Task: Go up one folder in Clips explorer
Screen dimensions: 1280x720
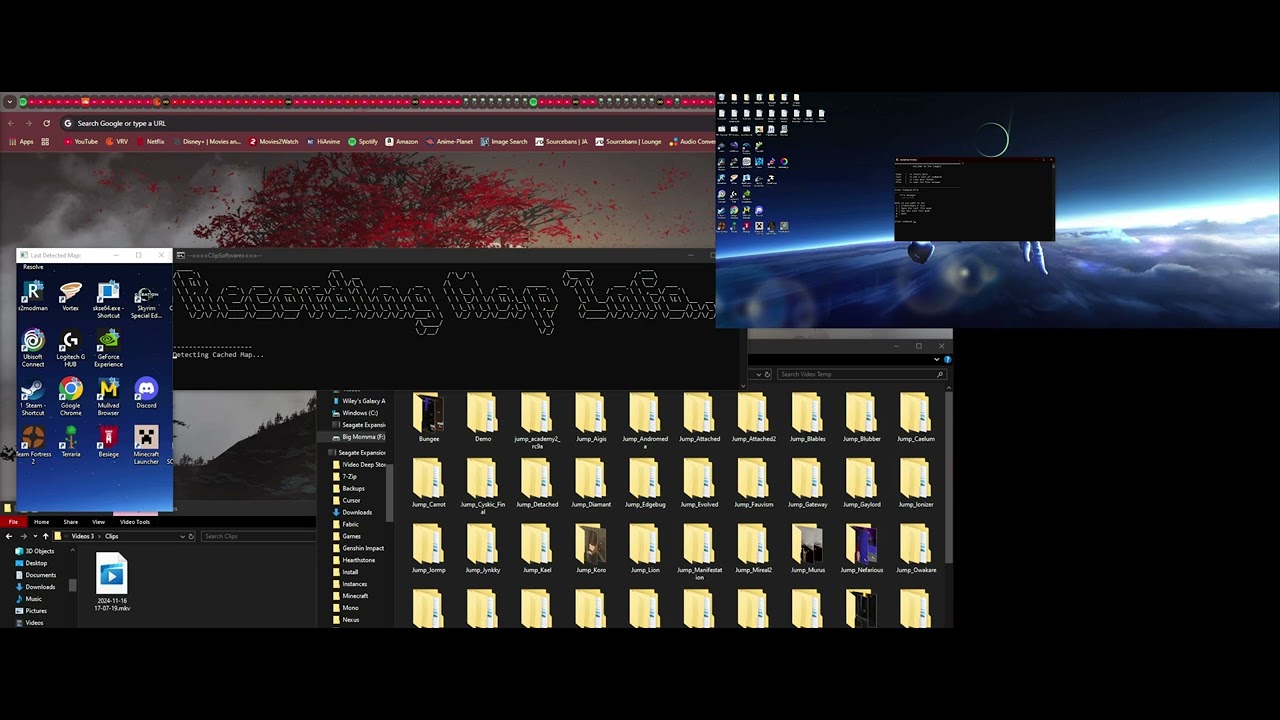Action: (45, 537)
